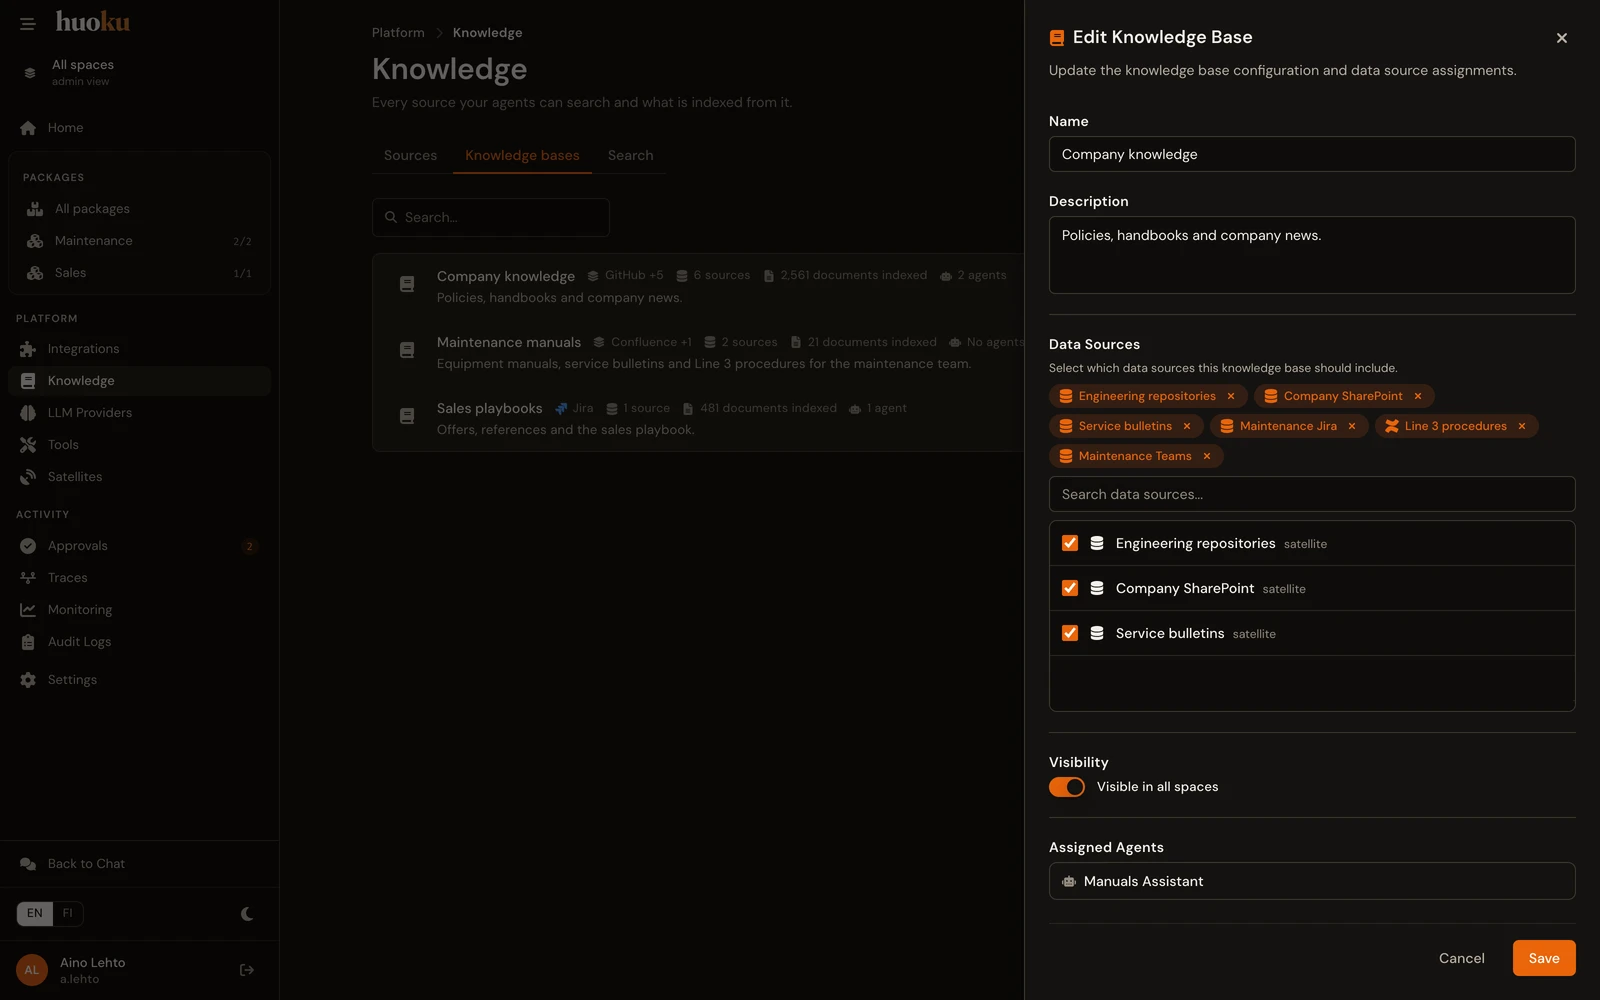This screenshot has width=1600, height=1000.
Task: Remove the Maintenance Jira chip
Action: coord(1352,426)
